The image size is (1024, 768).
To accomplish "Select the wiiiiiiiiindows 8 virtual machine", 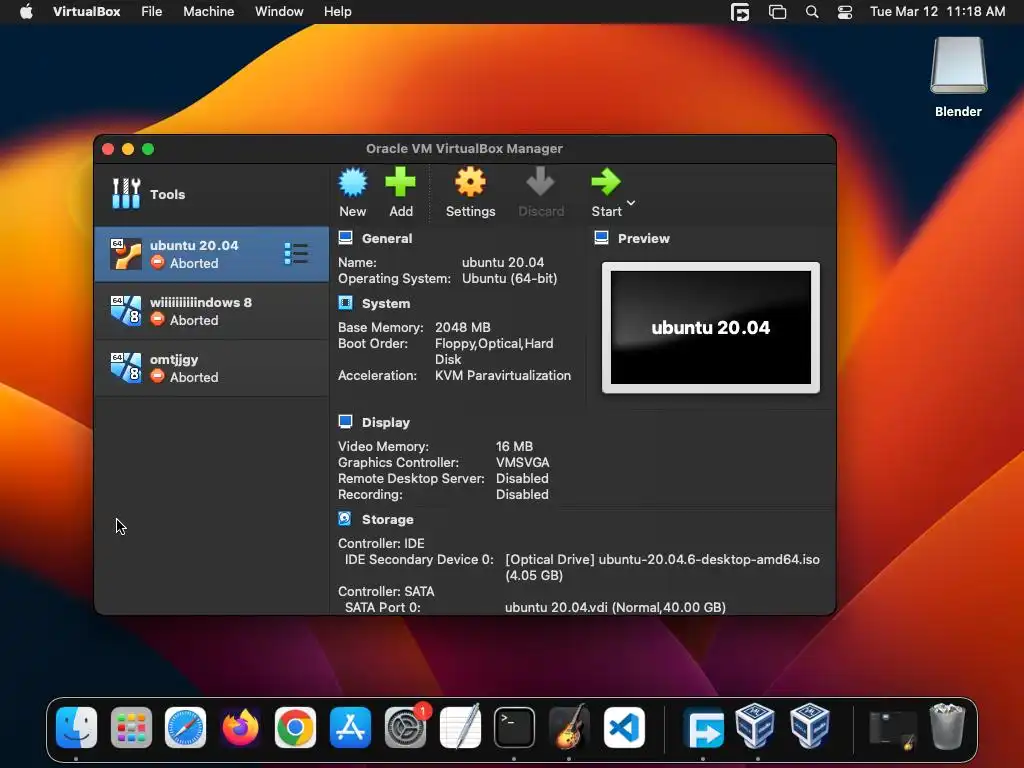I will point(212,311).
